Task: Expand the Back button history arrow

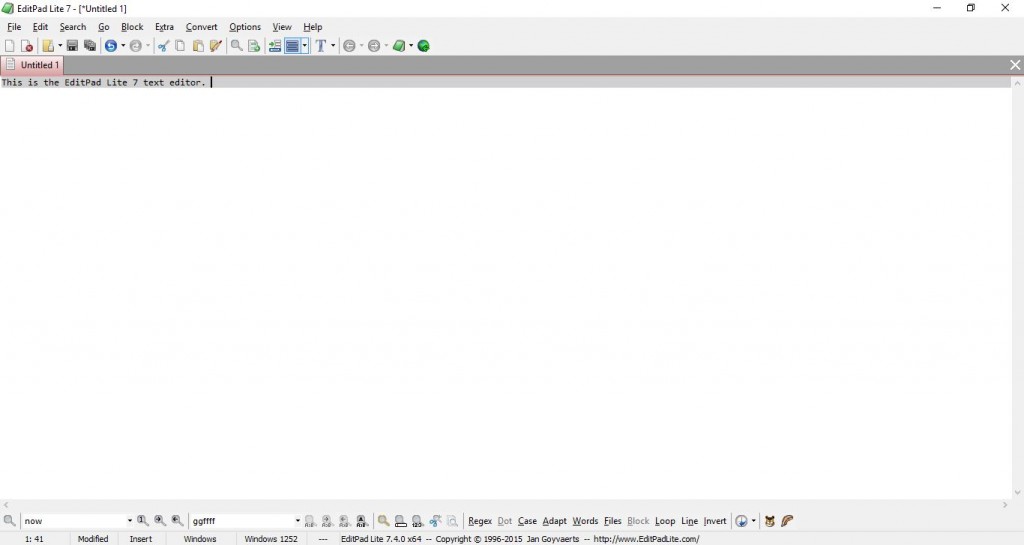Action: [x=361, y=46]
